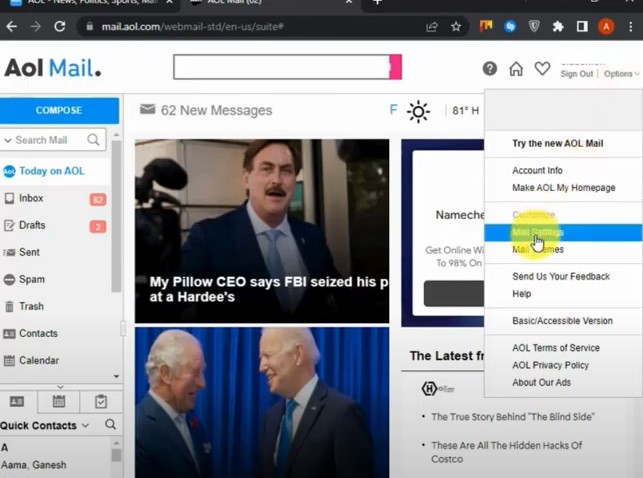Screen dimensions: 643x478
Task: Click the AOL web search field
Action: click(281, 67)
